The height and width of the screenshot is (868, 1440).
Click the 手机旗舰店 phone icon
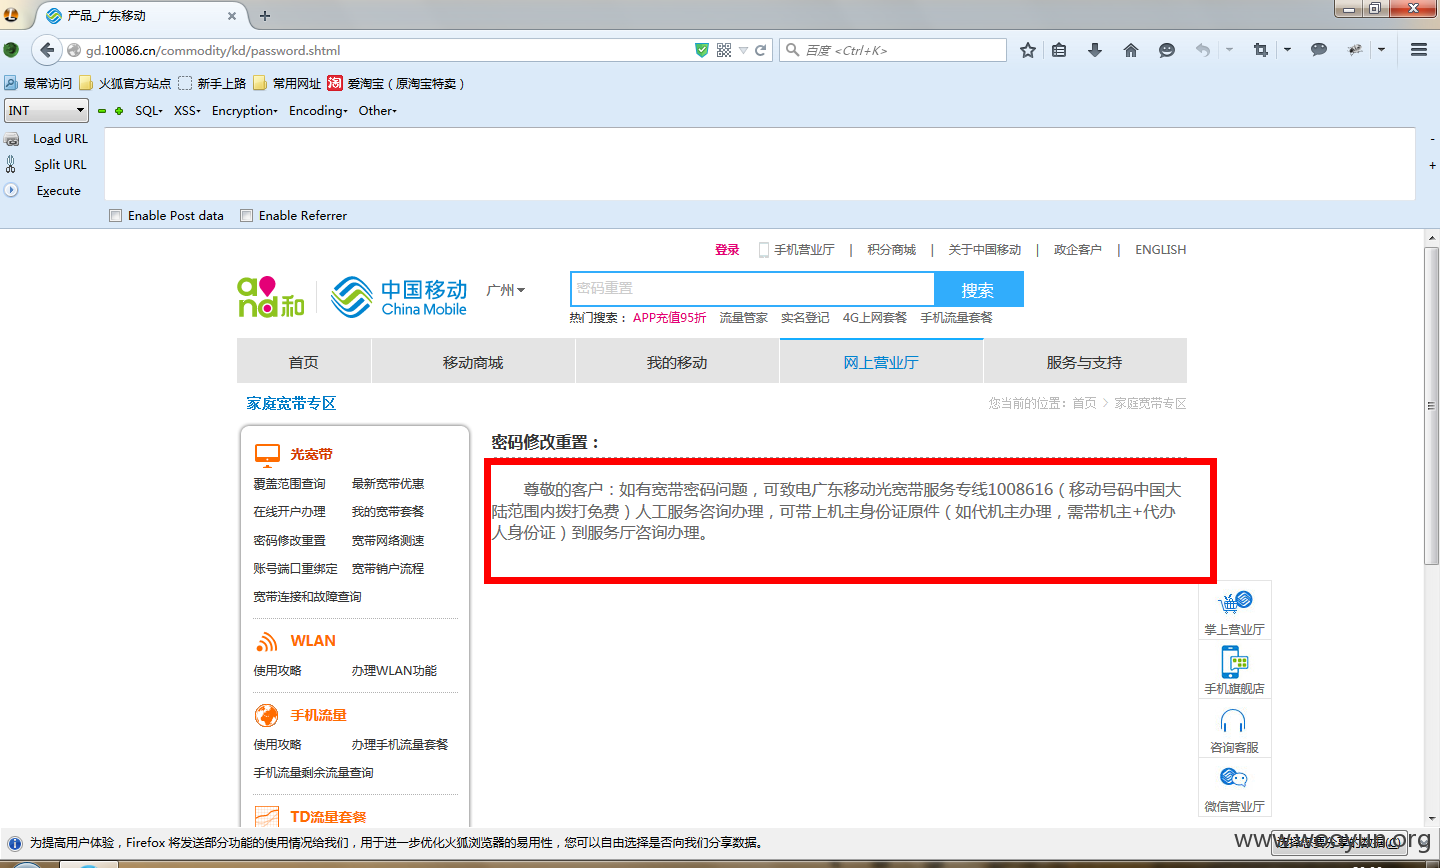(1235, 661)
